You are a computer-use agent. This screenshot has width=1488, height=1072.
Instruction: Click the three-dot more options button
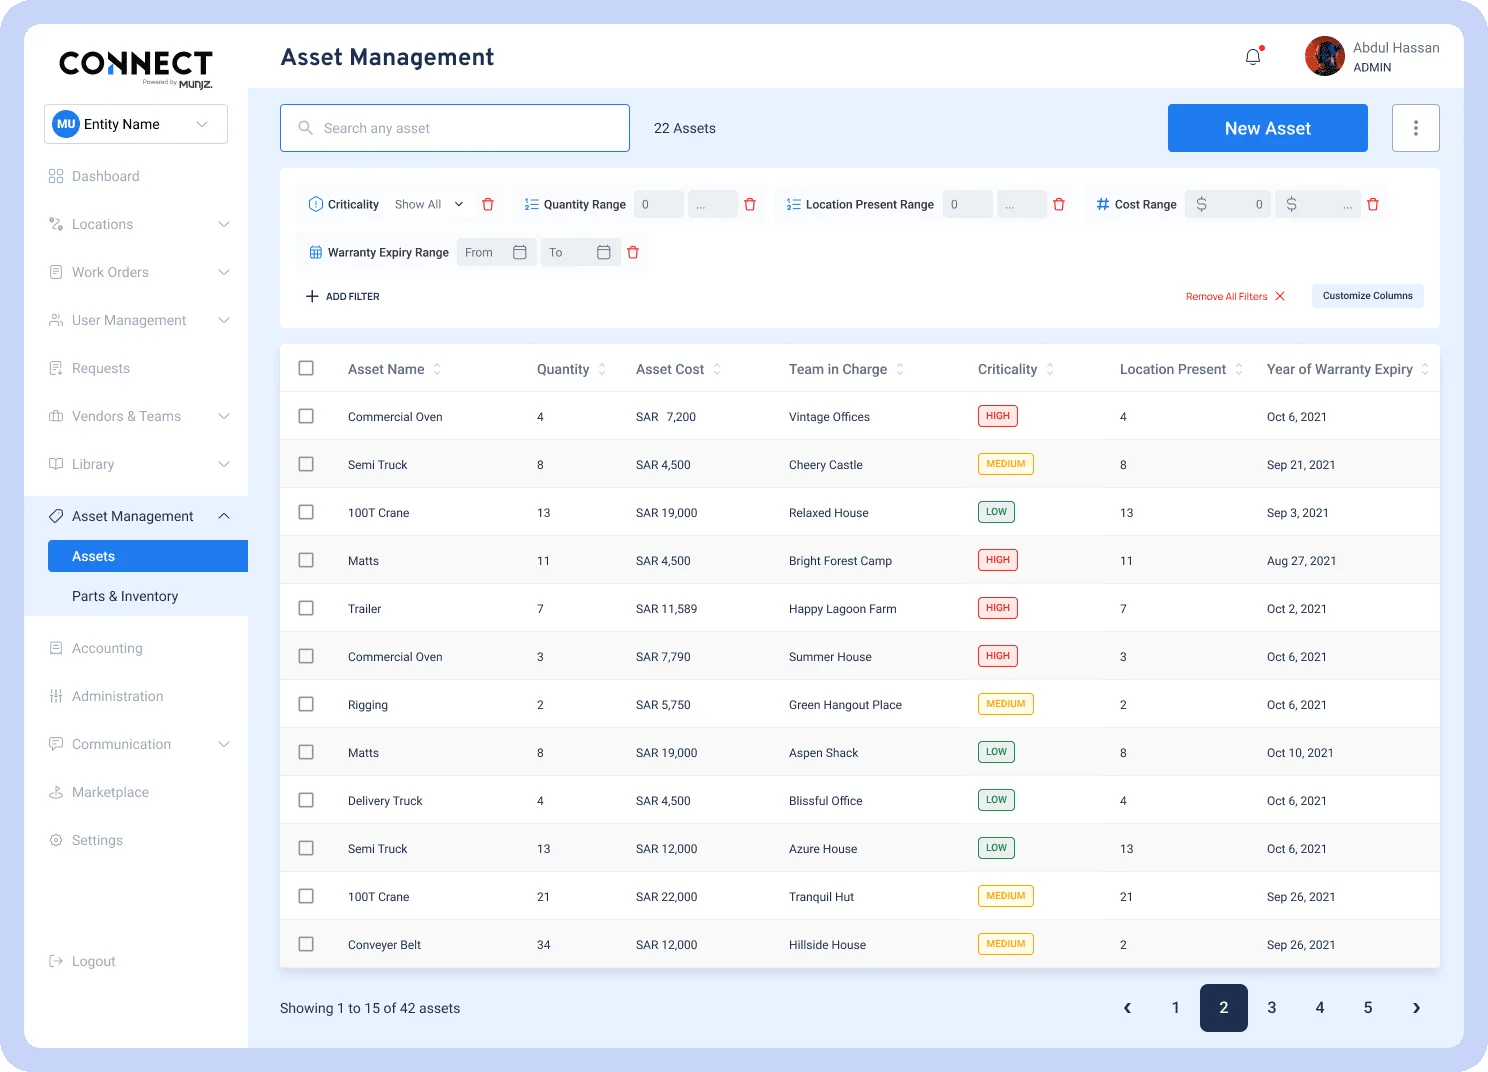coord(1415,128)
